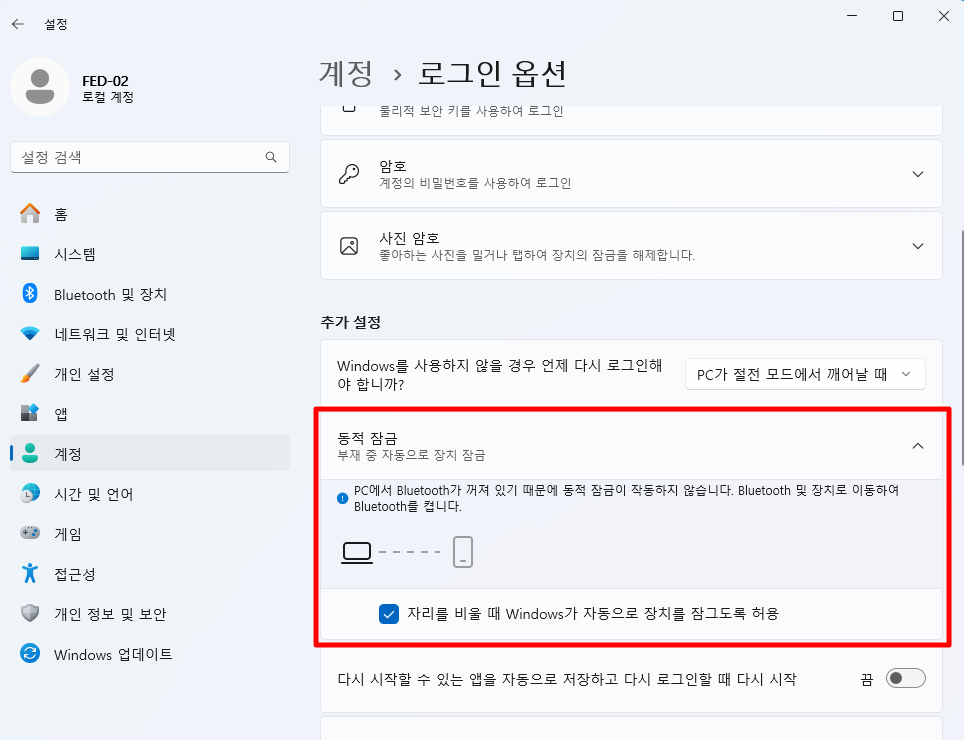
Task: Click the 접근성 accessibility figure icon
Action: [30, 573]
